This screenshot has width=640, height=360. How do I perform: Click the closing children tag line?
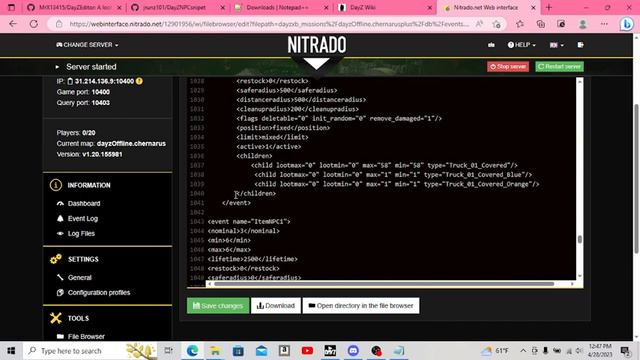[x=255, y=193]
